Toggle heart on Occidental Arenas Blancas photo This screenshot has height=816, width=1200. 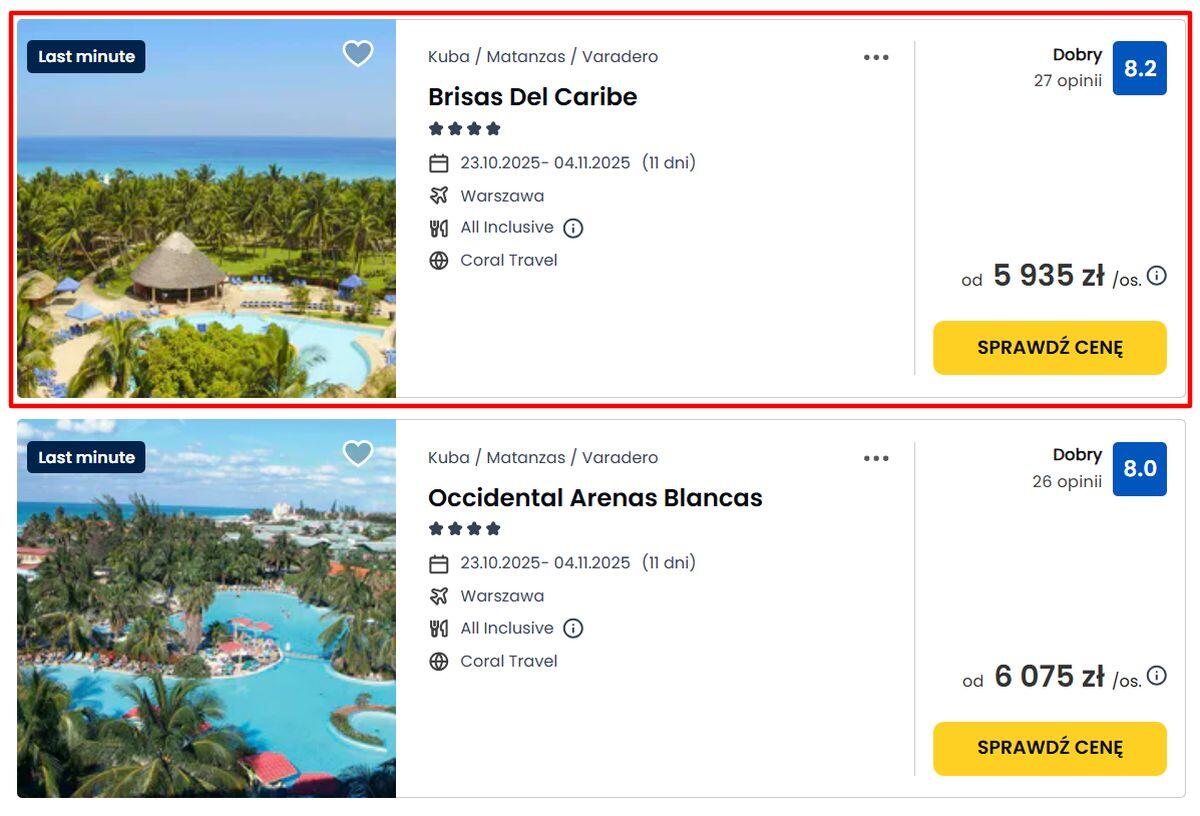(358, 454)
